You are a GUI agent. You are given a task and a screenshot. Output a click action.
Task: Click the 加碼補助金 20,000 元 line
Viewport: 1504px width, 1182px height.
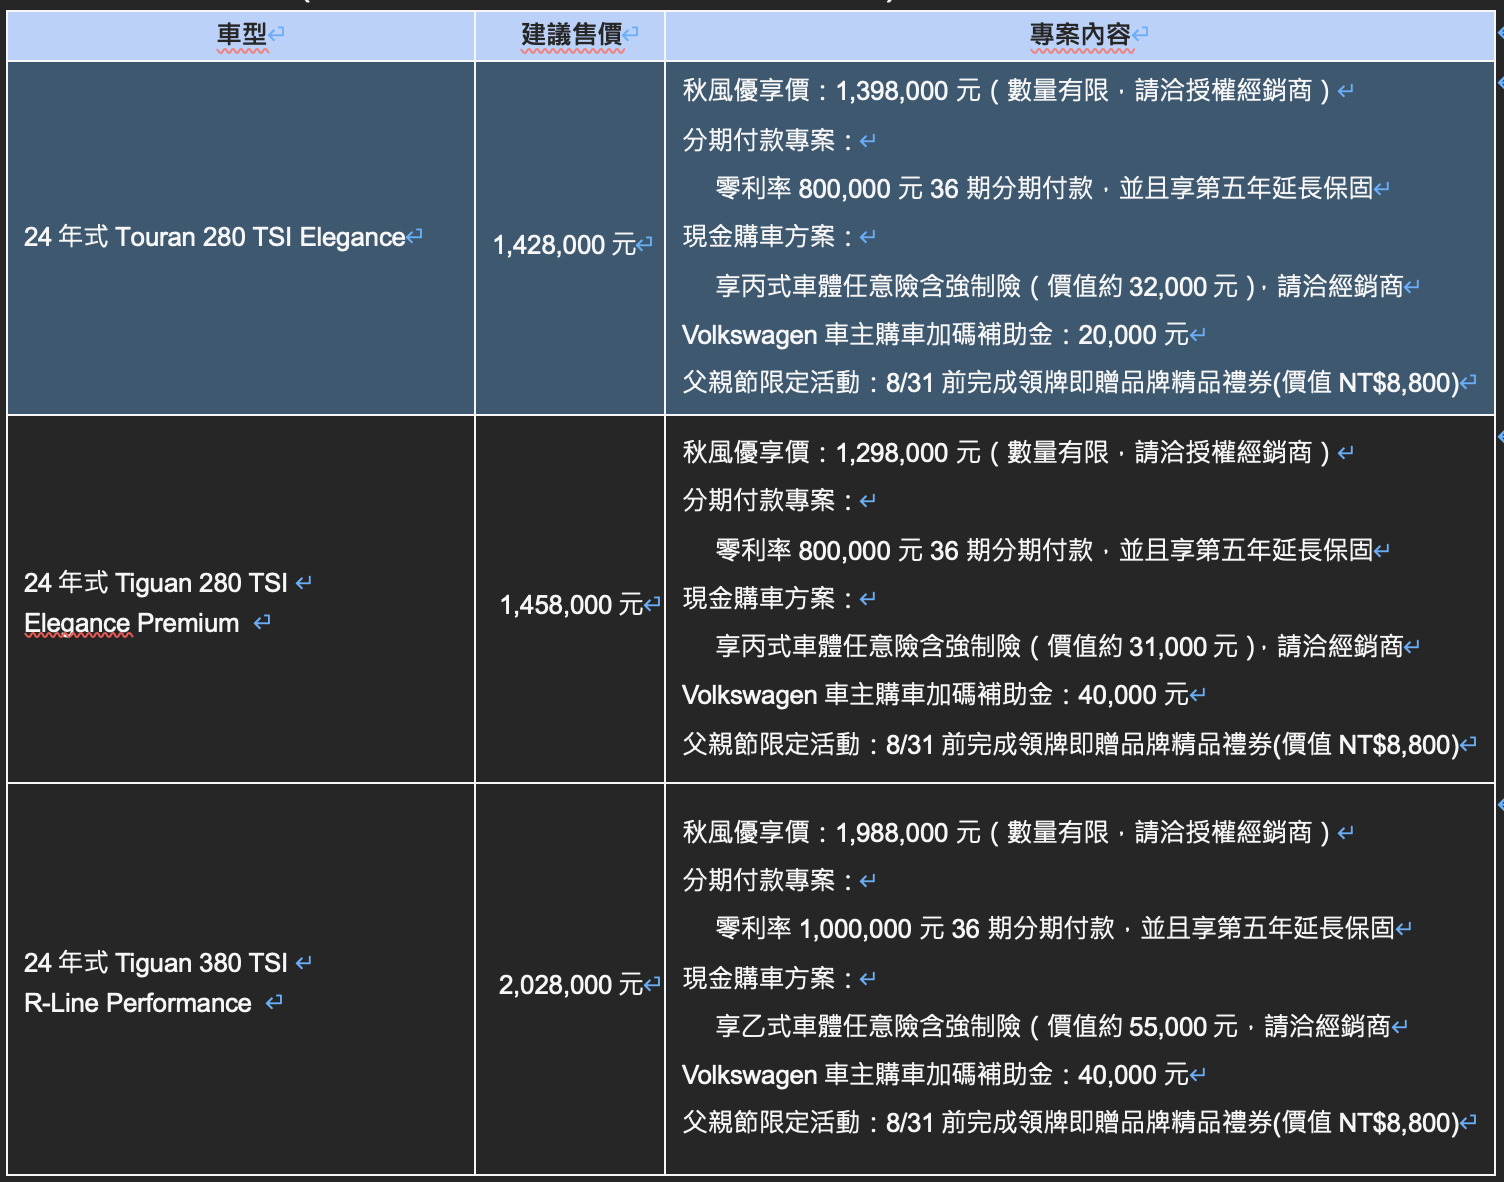[934, 335]
